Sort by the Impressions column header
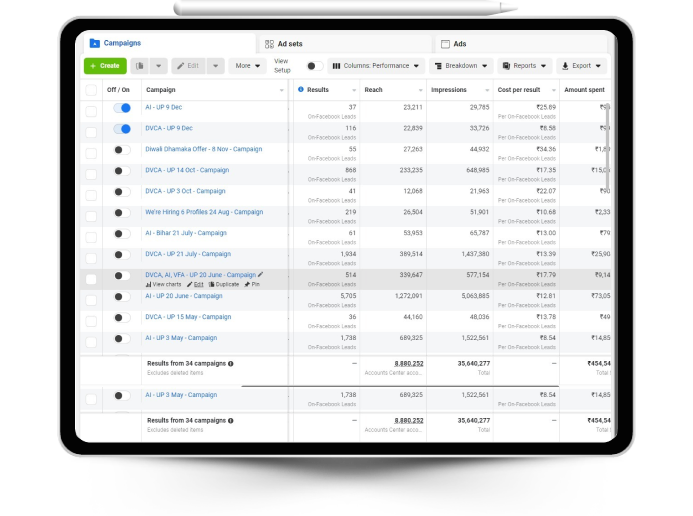693x516 pixels. pyautogui.click(x=449, y=90)
